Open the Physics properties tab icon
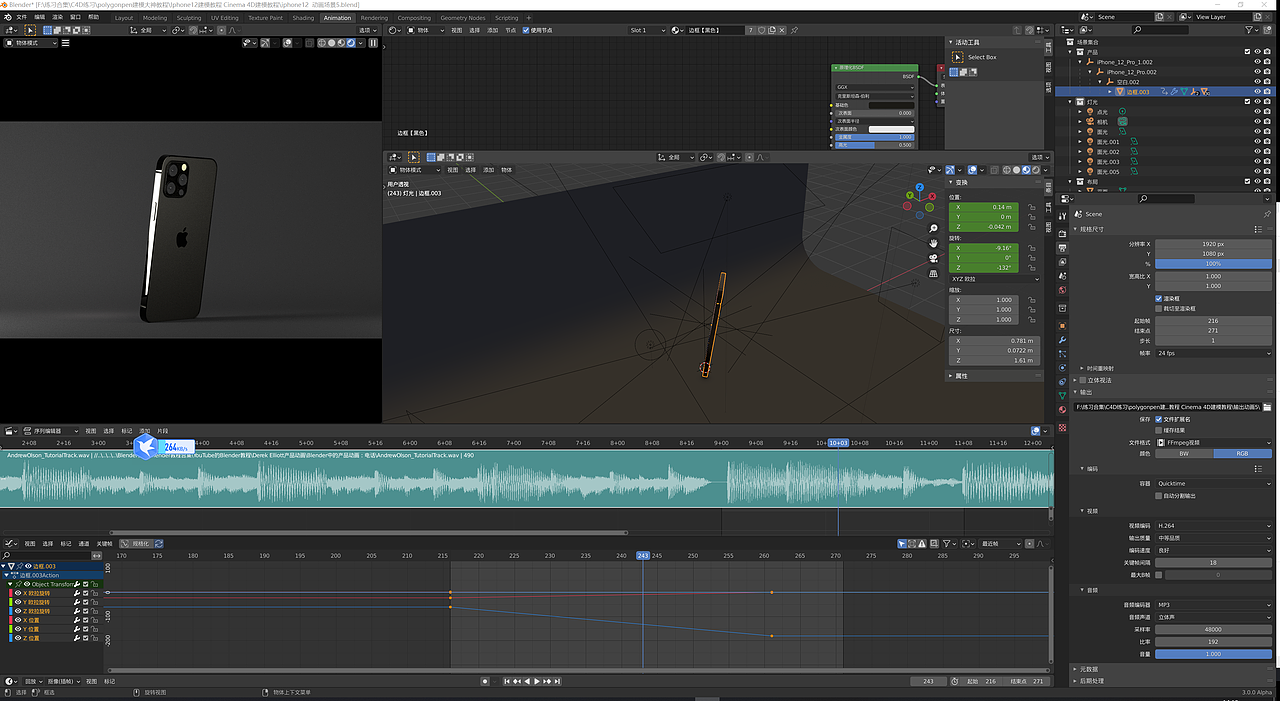 coord(1062,367)
